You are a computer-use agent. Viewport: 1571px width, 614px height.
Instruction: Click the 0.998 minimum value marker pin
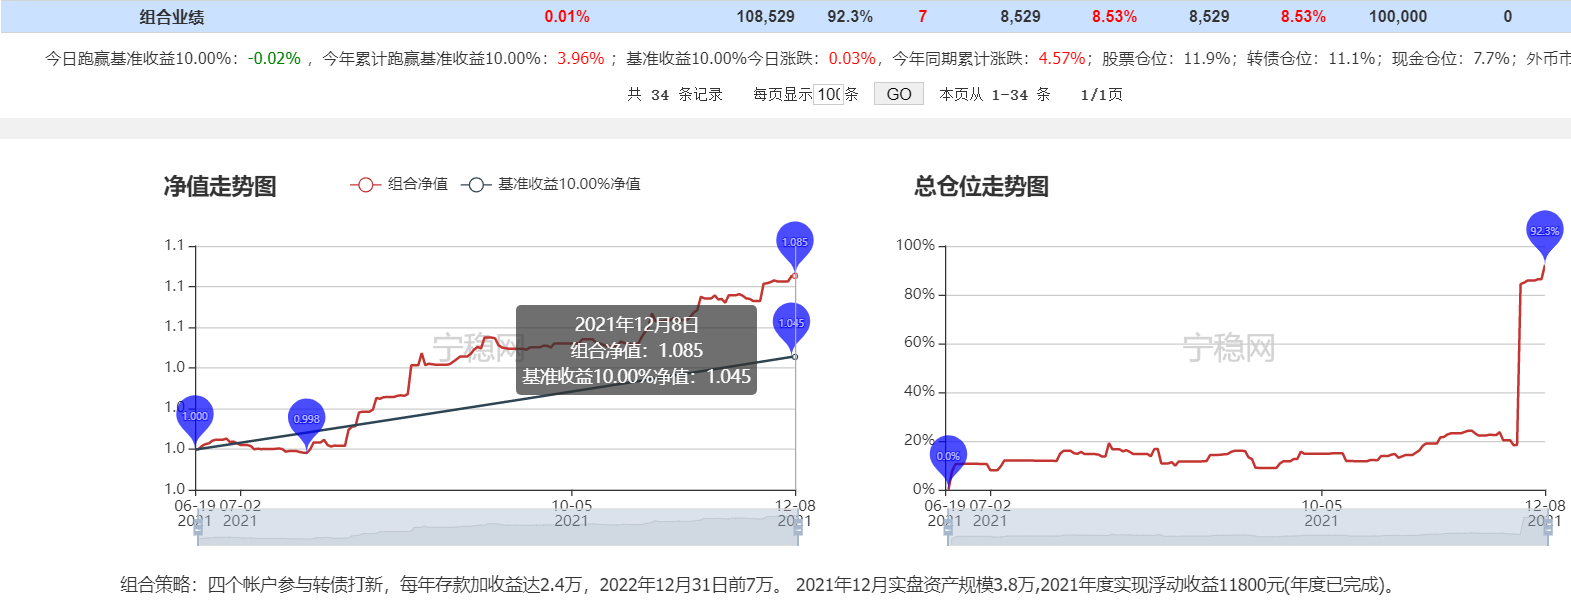pyautogui.click(x=306, y=420)
